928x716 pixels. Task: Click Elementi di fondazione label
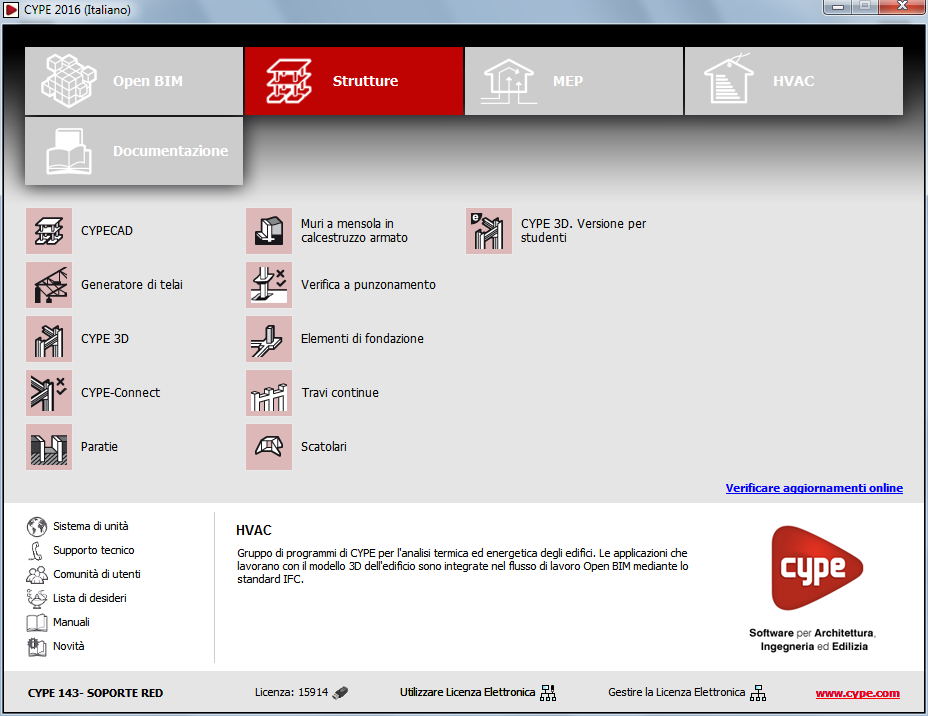362,338
